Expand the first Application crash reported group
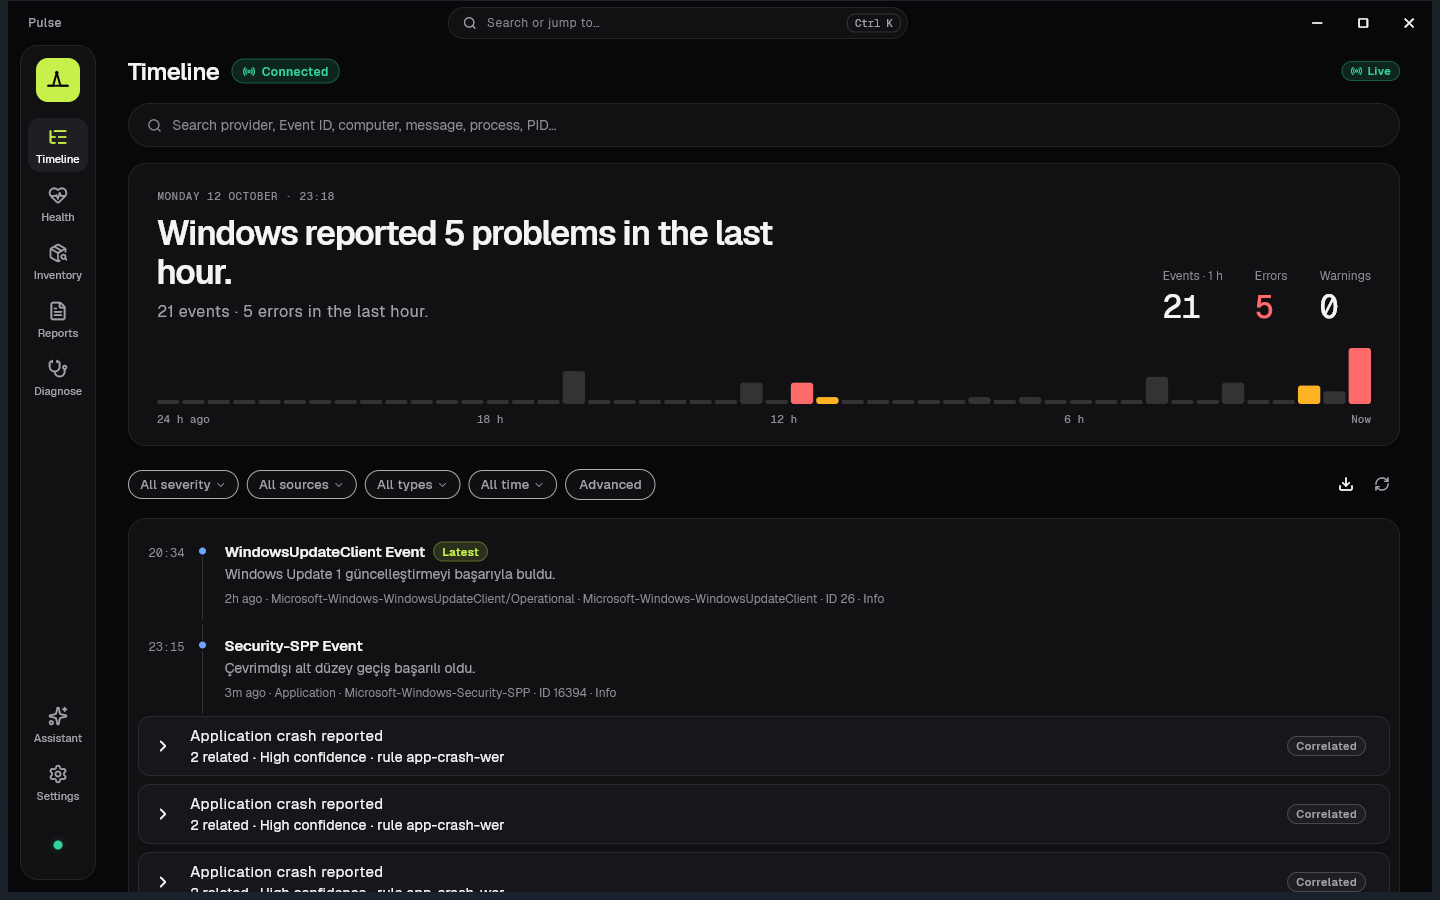 tap(763, 746)
